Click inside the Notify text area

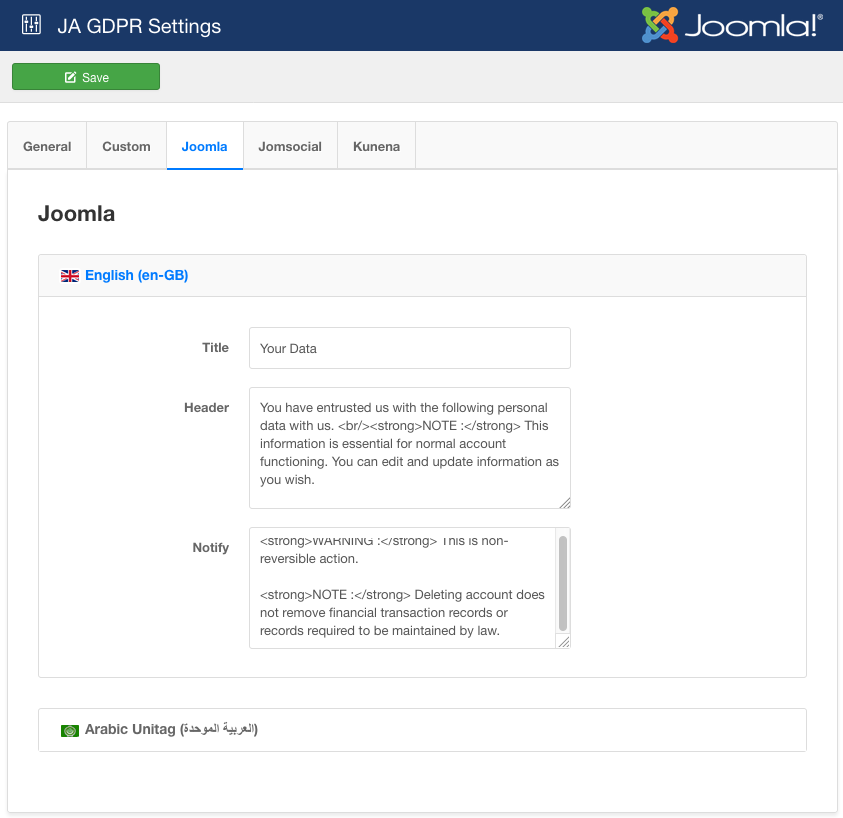coord(400,588)
